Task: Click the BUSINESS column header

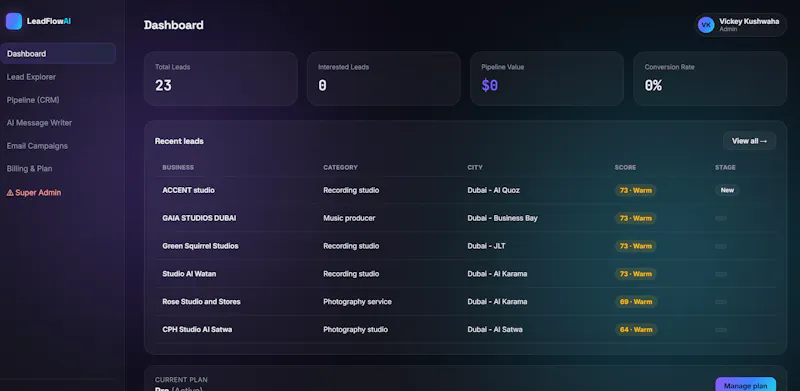Action: (x=178, y=167)
